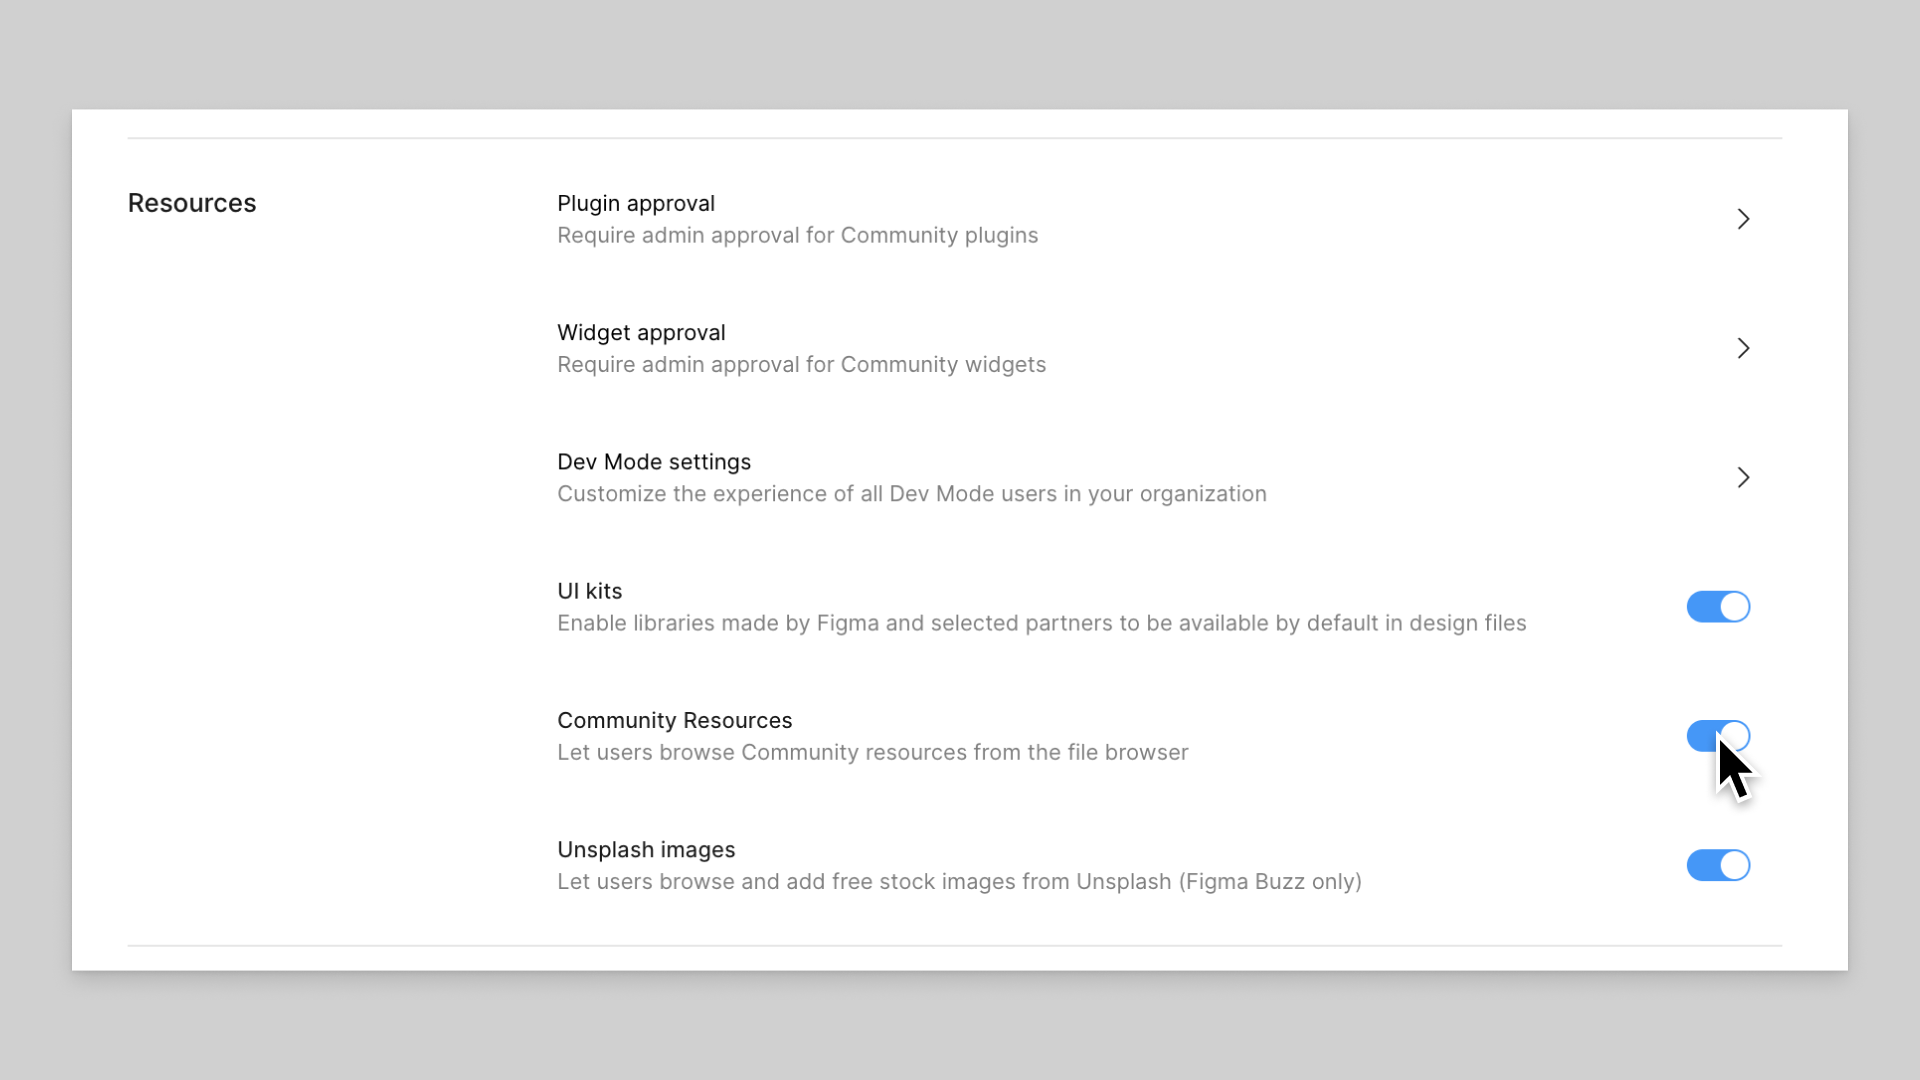Select the Widget approval heading
This screenshot has width=1920, height=1080.
coord(641,333)
